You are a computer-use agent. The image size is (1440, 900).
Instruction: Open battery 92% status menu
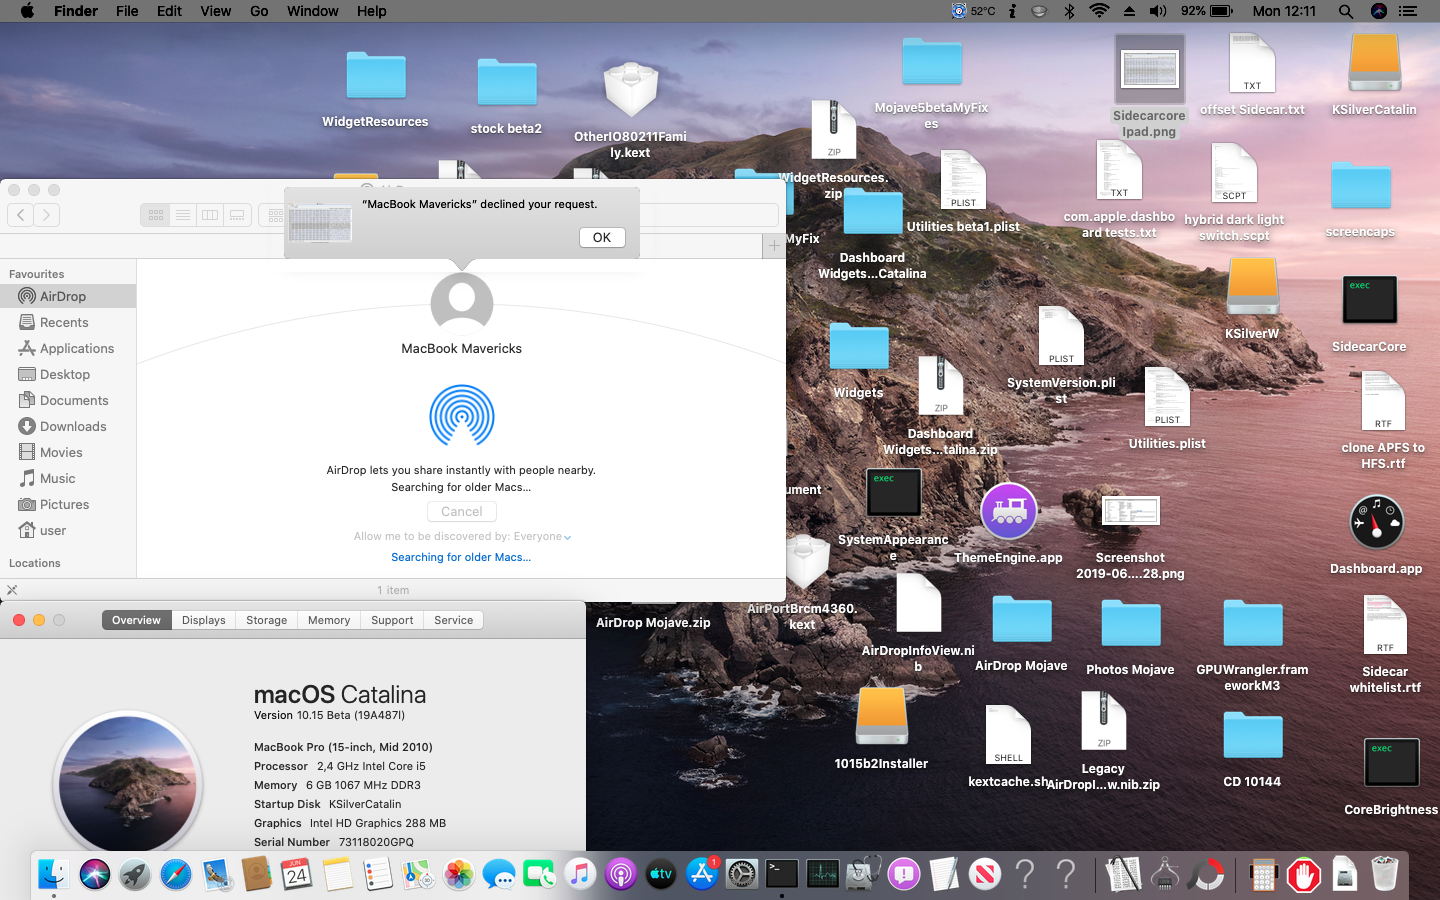tap(1206, 11)
